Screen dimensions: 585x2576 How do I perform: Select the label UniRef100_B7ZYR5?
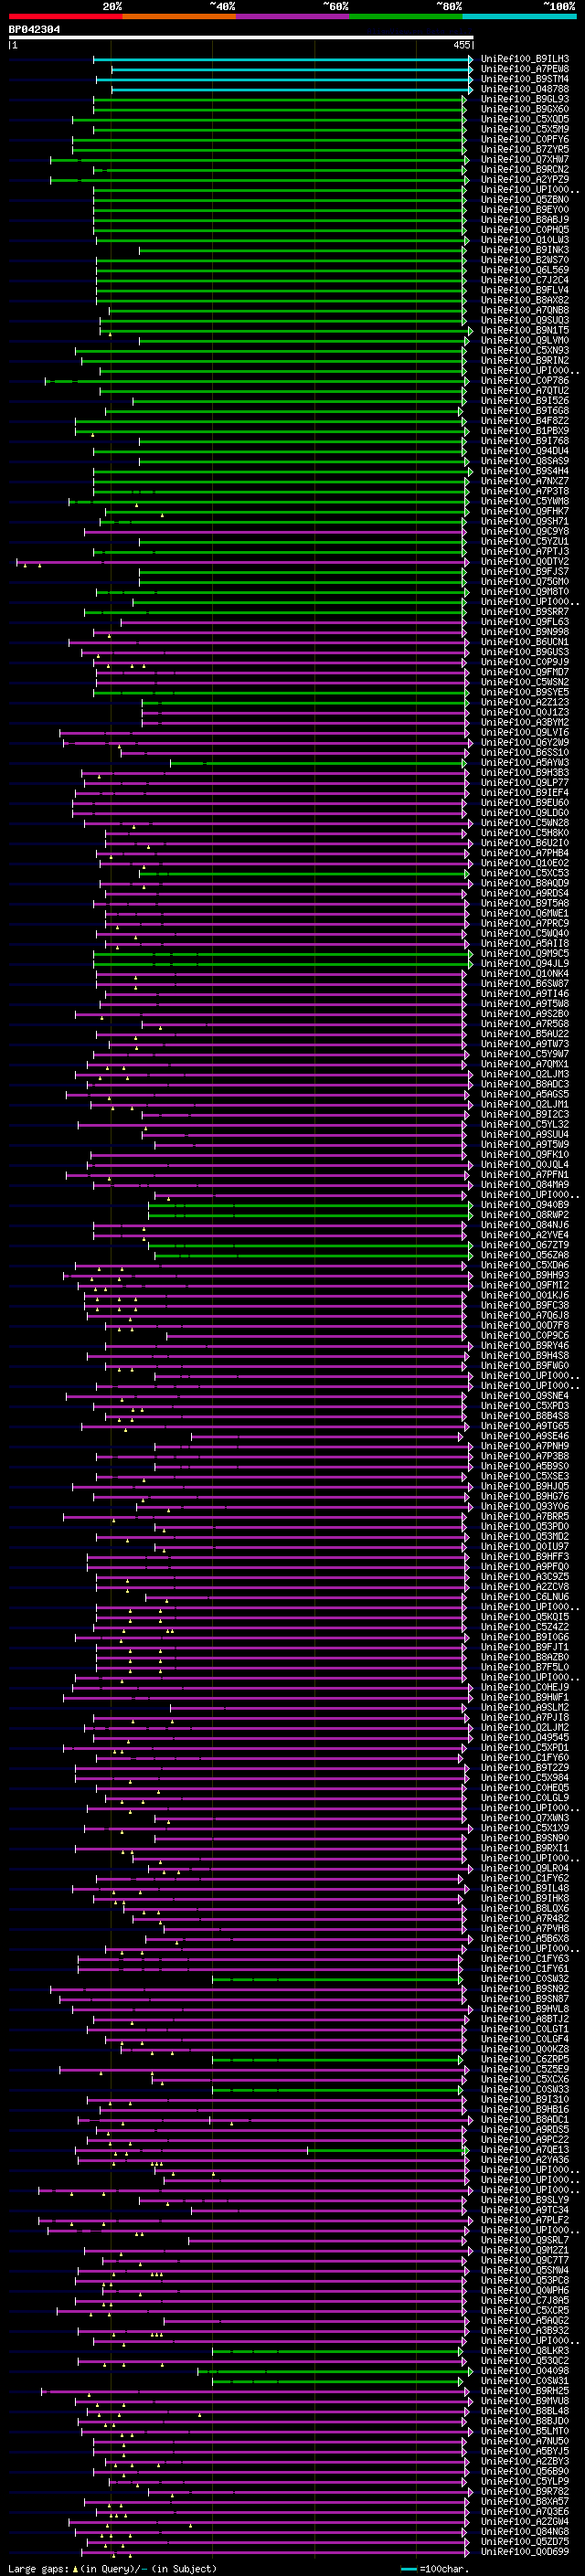coord(525,149)
